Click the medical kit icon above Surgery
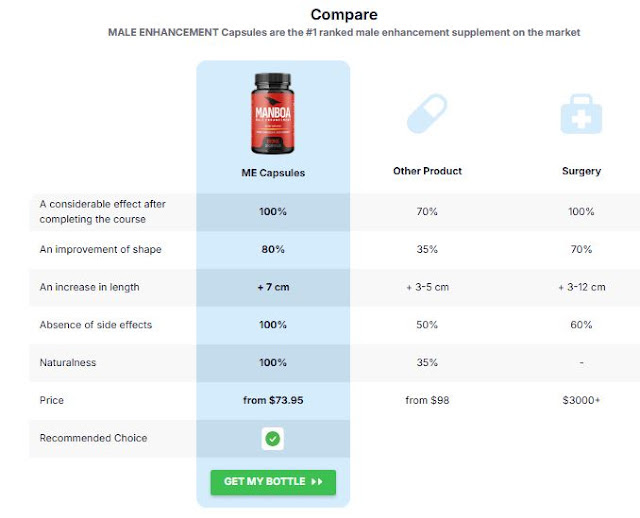The image size is (640, 518). (x=581, y=116)
